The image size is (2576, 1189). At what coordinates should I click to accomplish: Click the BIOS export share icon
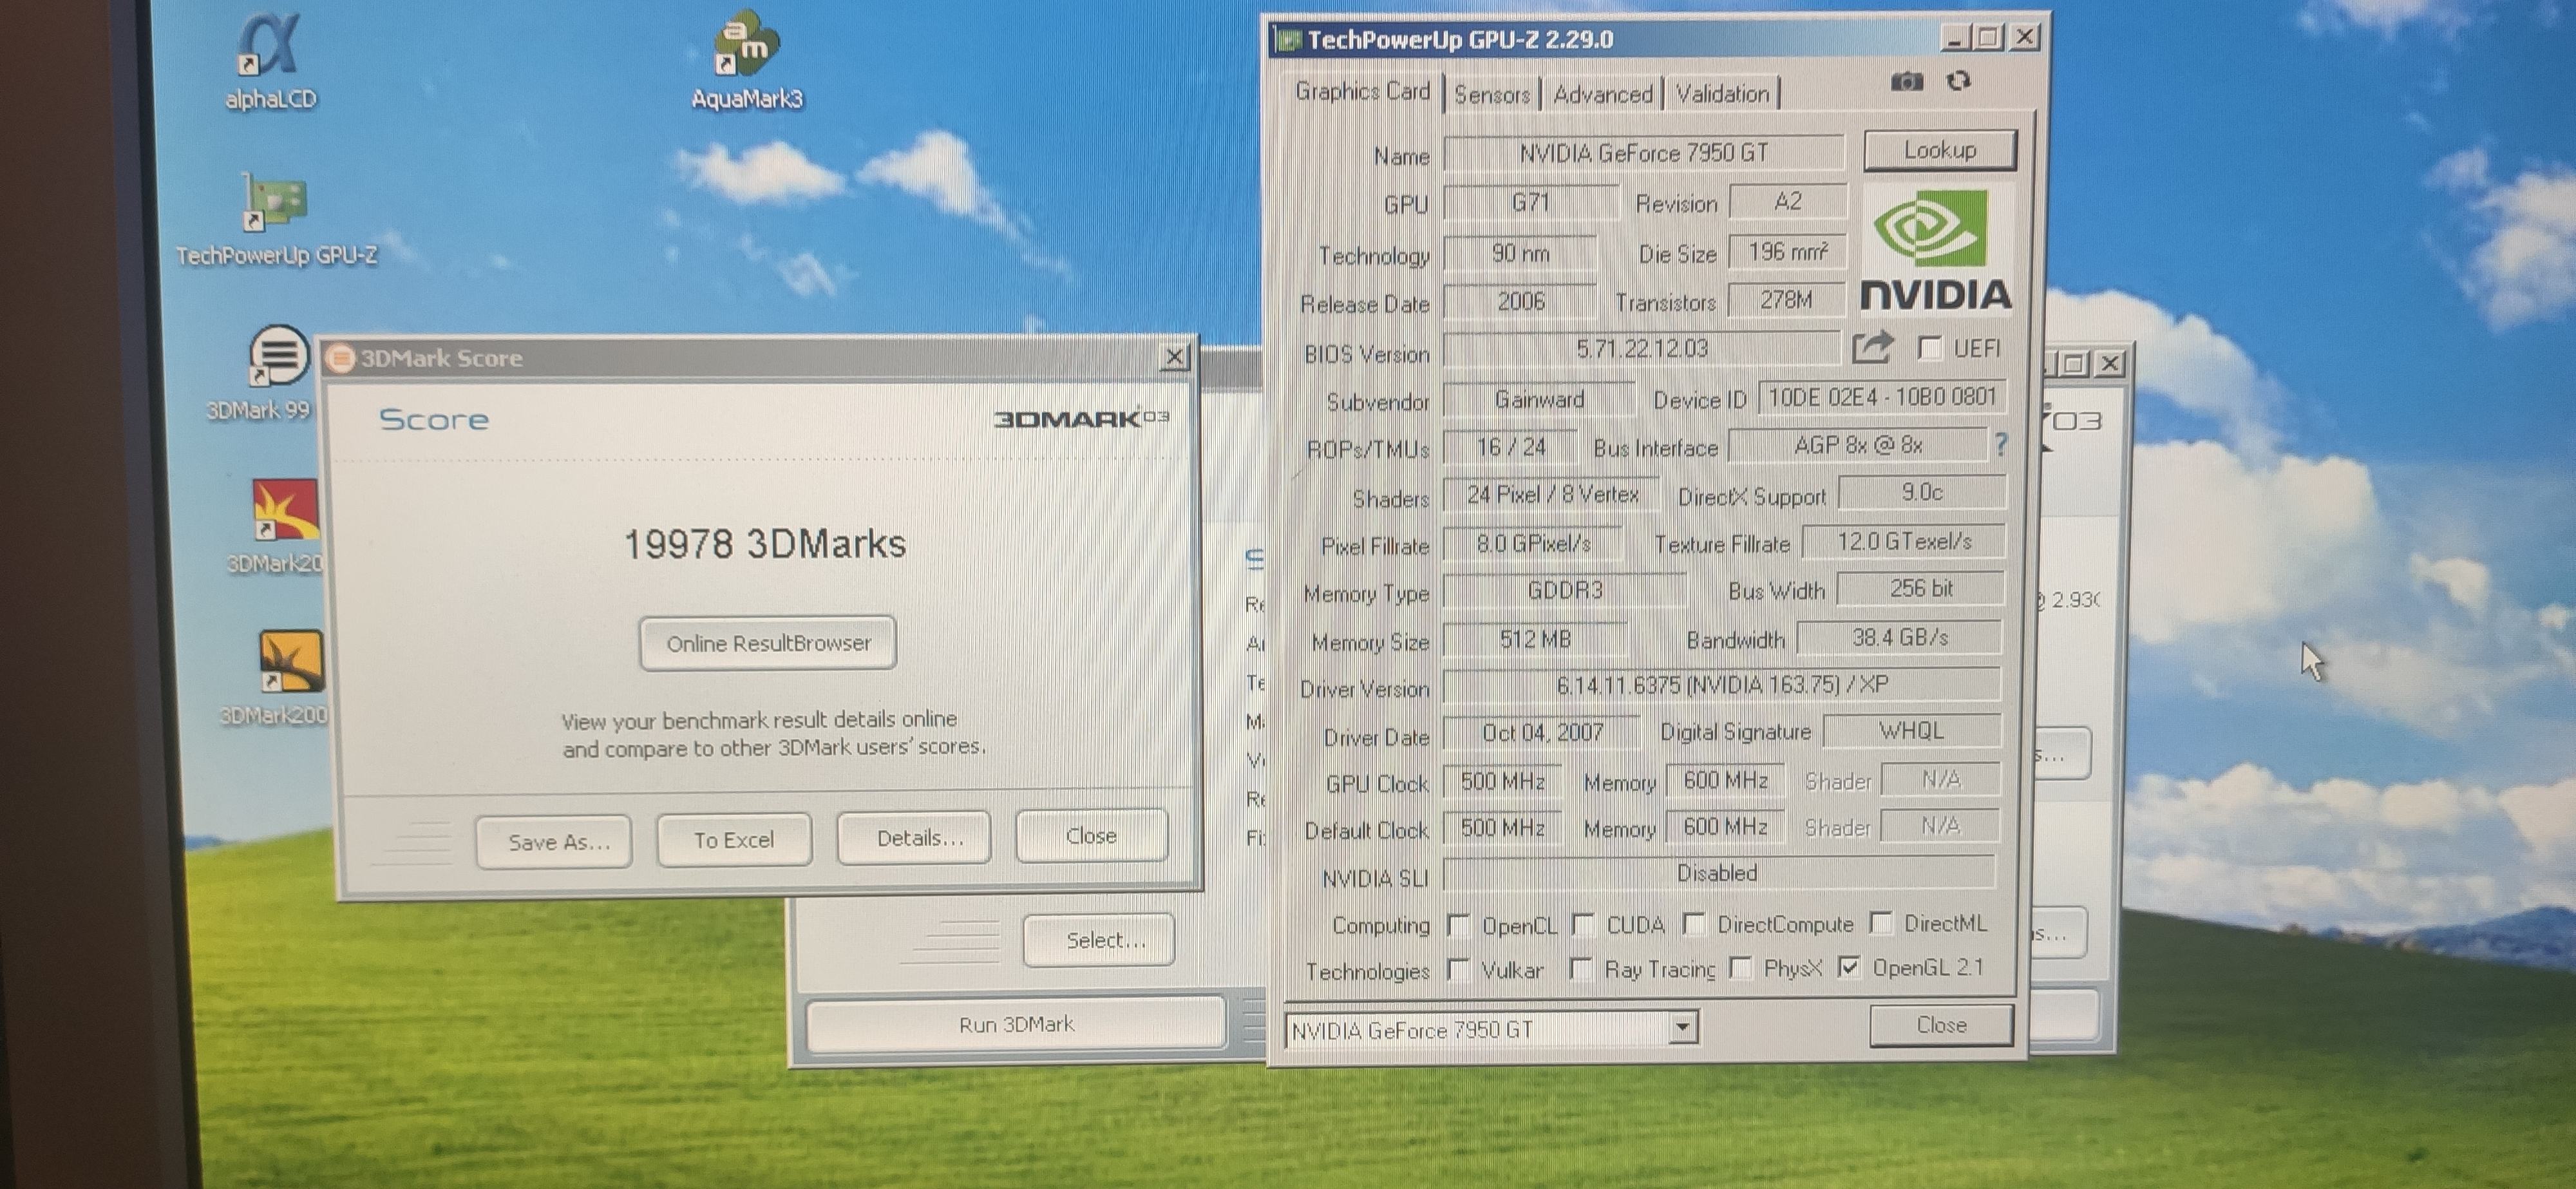pos(1872,347)
